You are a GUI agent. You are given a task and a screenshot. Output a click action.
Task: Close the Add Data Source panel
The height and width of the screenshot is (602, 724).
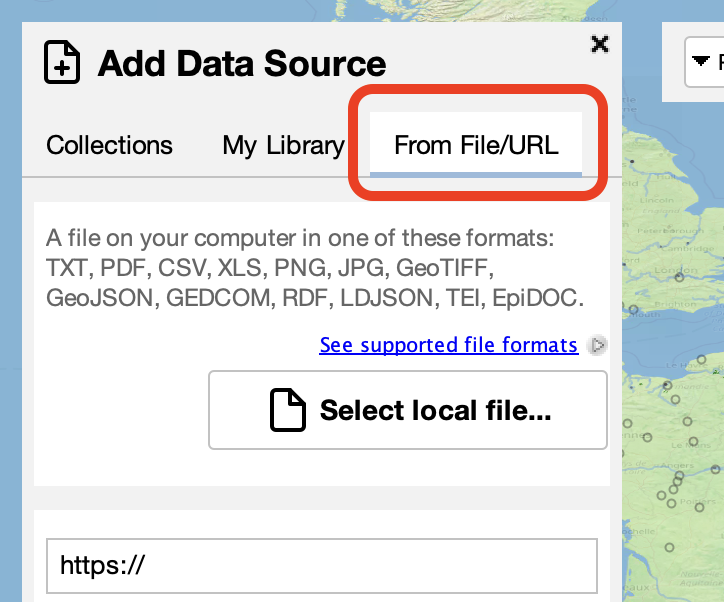coord(600,43)
